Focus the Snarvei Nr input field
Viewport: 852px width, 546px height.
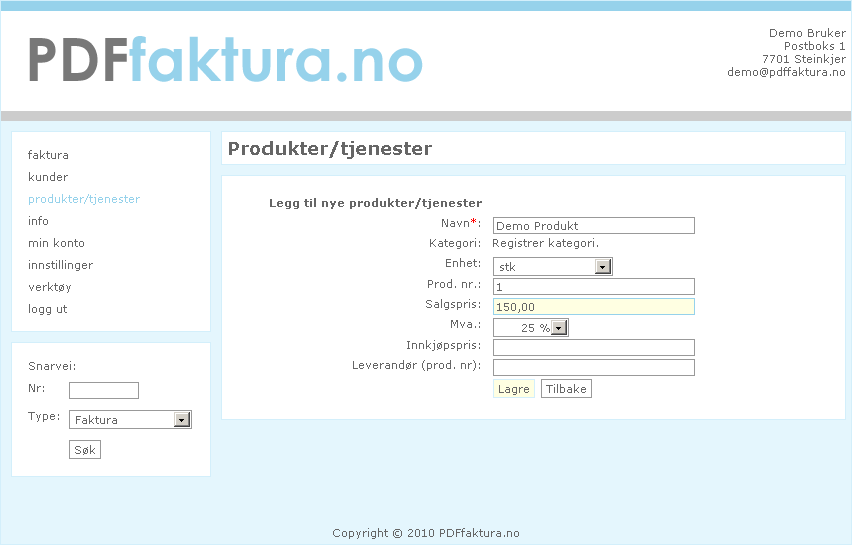point(104,391)
